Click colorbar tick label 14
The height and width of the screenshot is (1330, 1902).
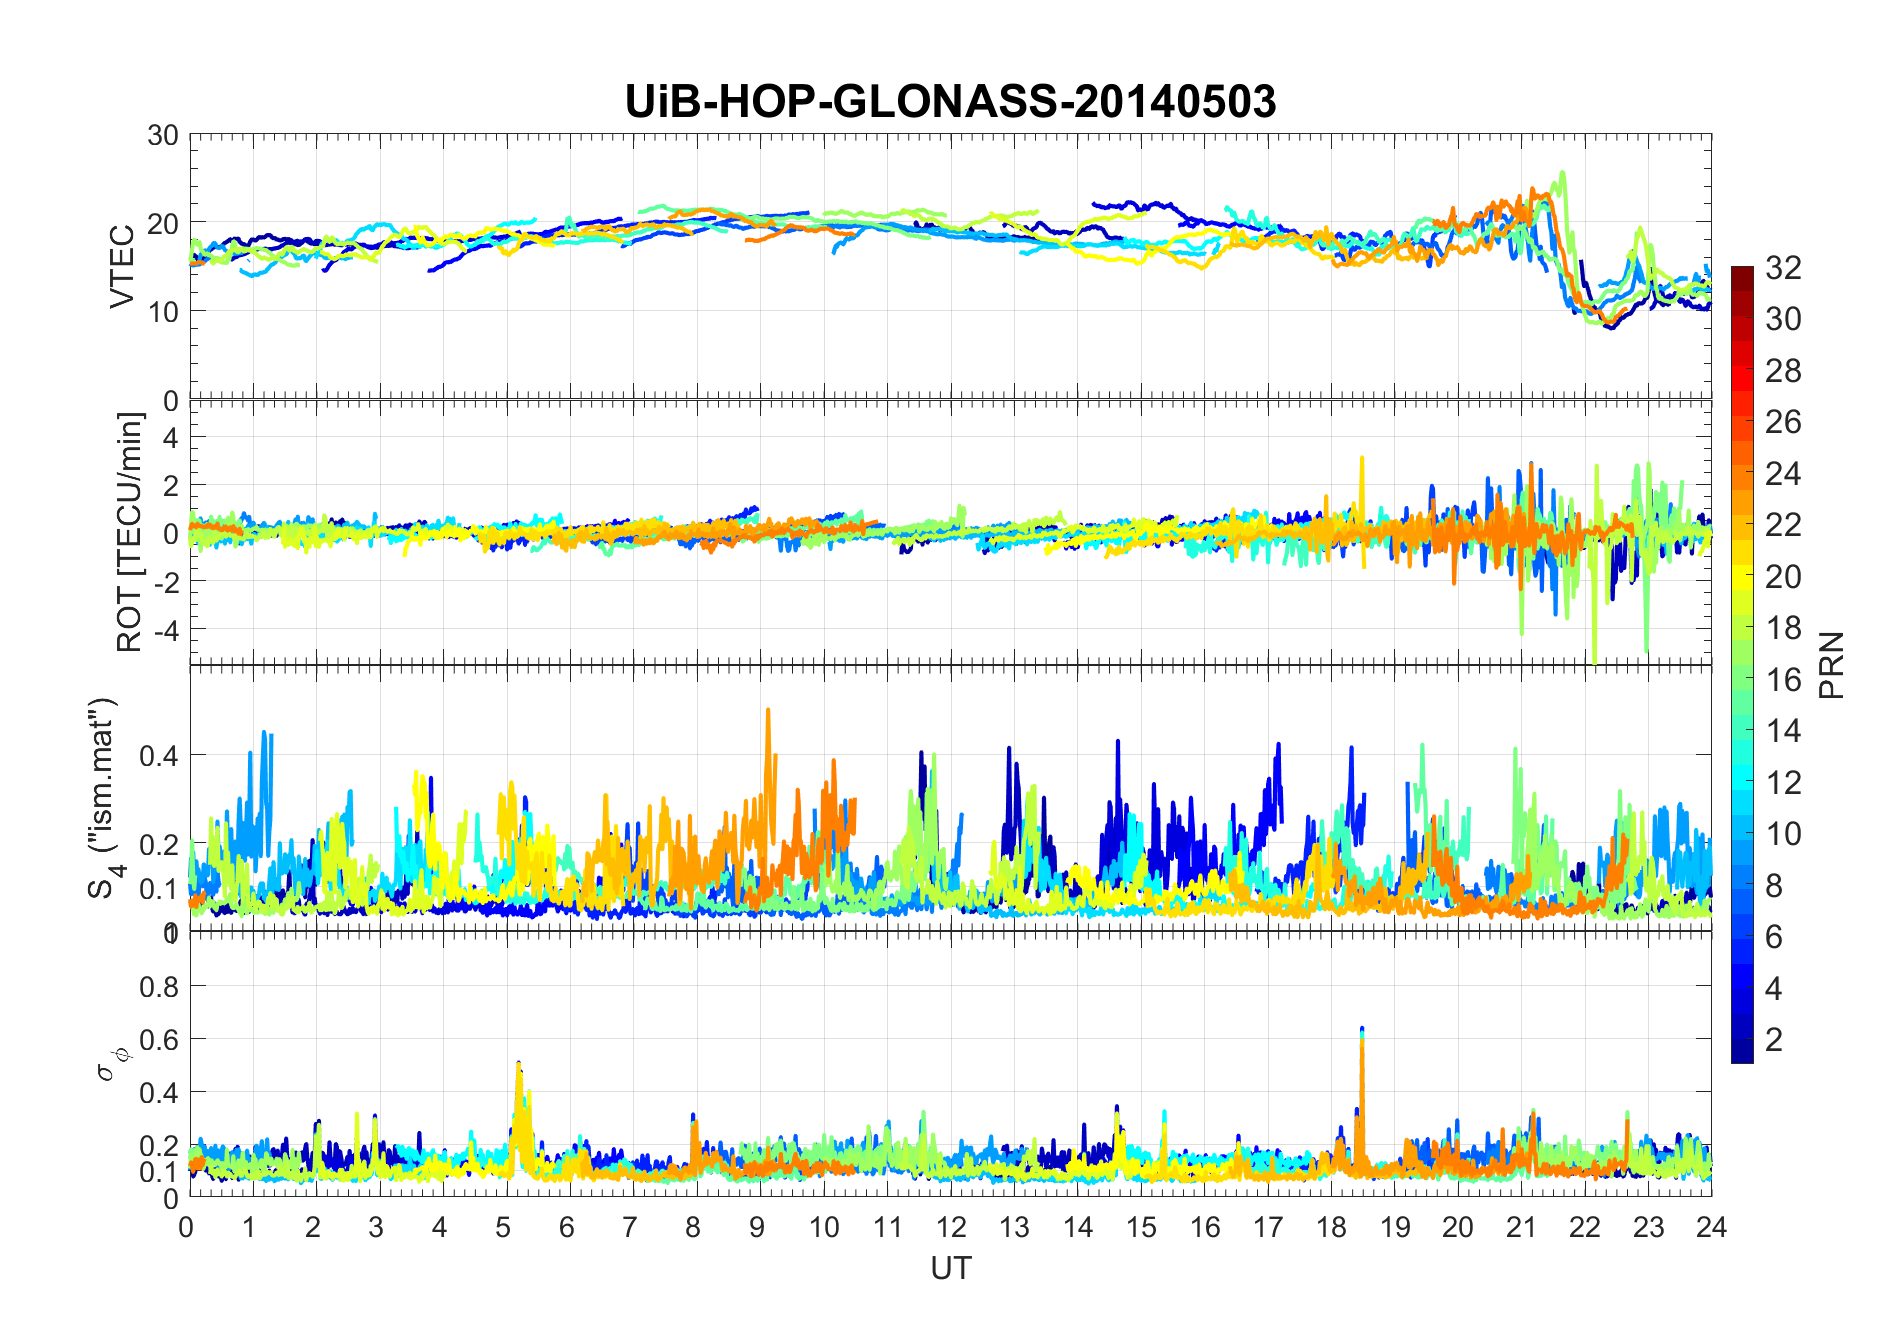coord(1783,730)
